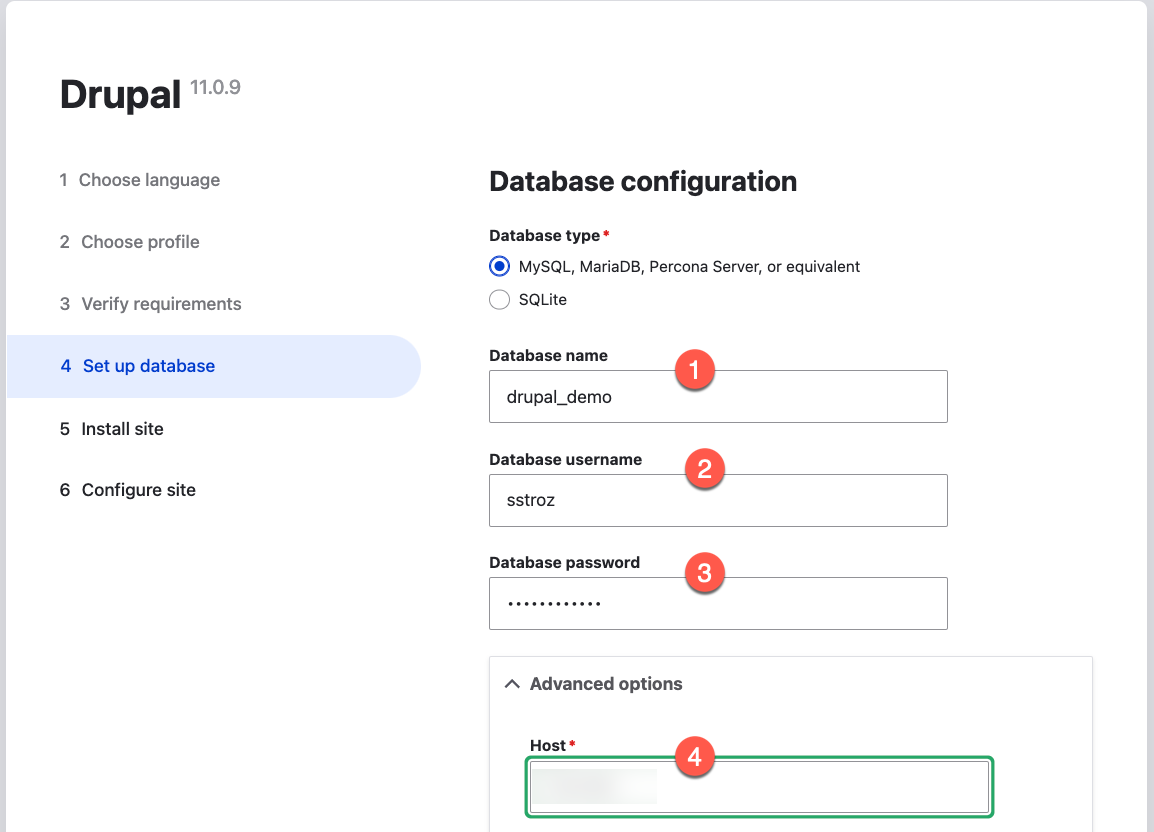Screen dimensions: 1154x832
Task: Choose the SQLite database type radio button
Action: coord(499,300)
